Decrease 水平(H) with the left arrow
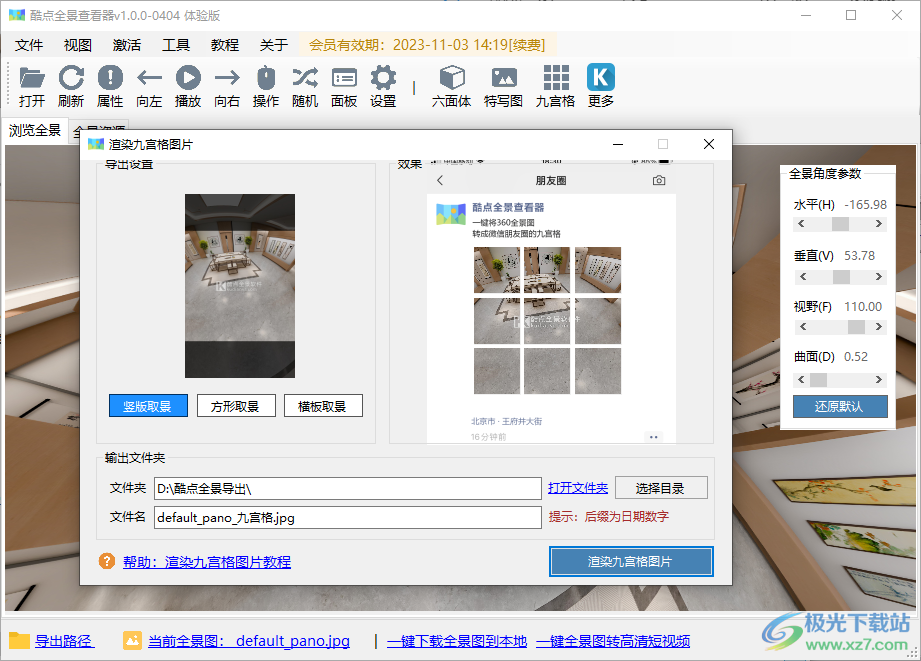Screen dimensions: 921x661 click(801, 224)
